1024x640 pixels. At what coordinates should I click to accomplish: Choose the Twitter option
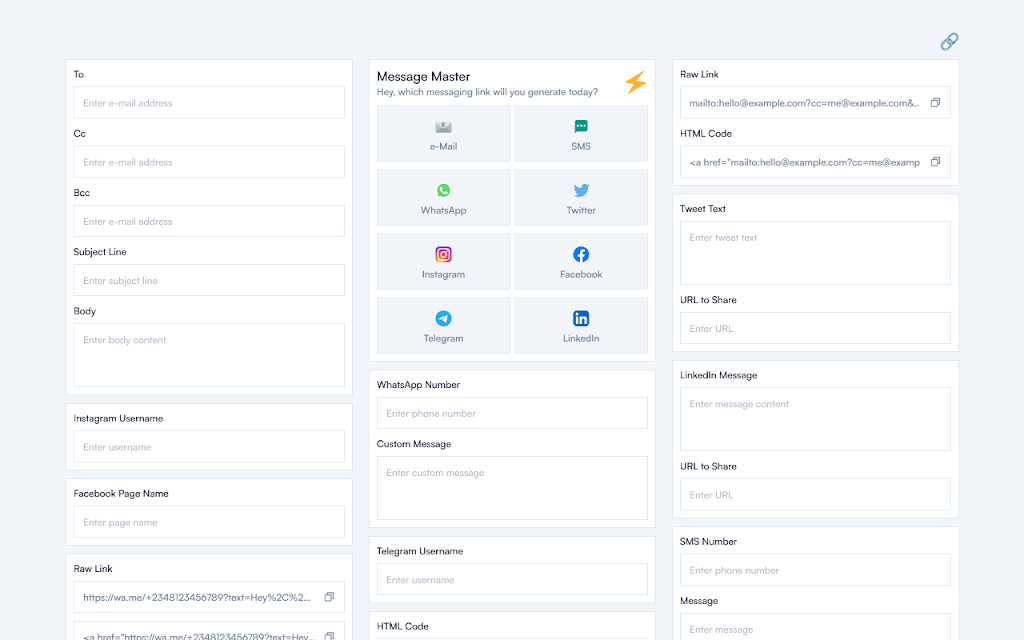(x=581, y=198)
